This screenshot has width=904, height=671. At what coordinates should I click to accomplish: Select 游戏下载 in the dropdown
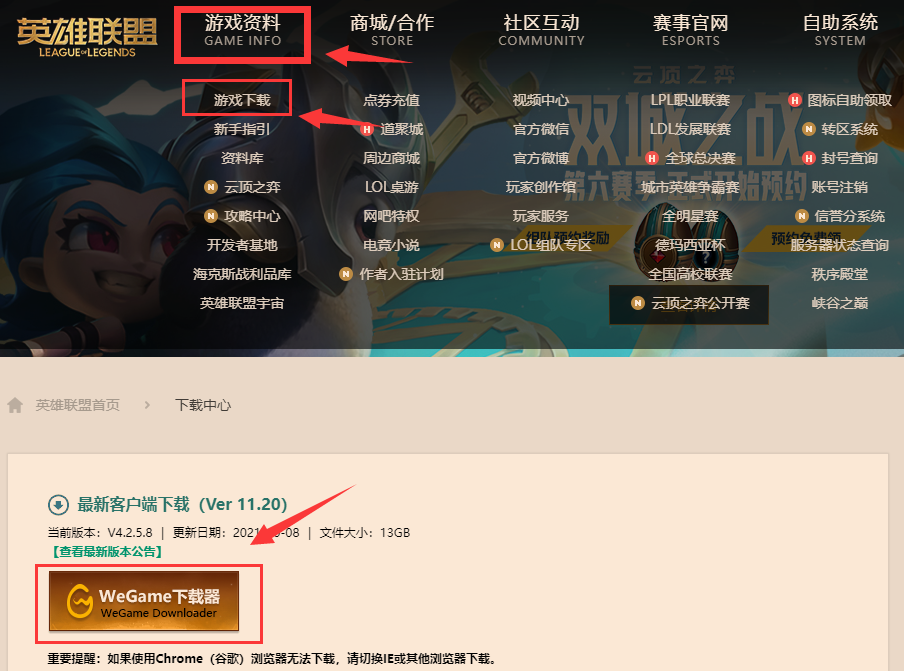click(x=242, y=100)
